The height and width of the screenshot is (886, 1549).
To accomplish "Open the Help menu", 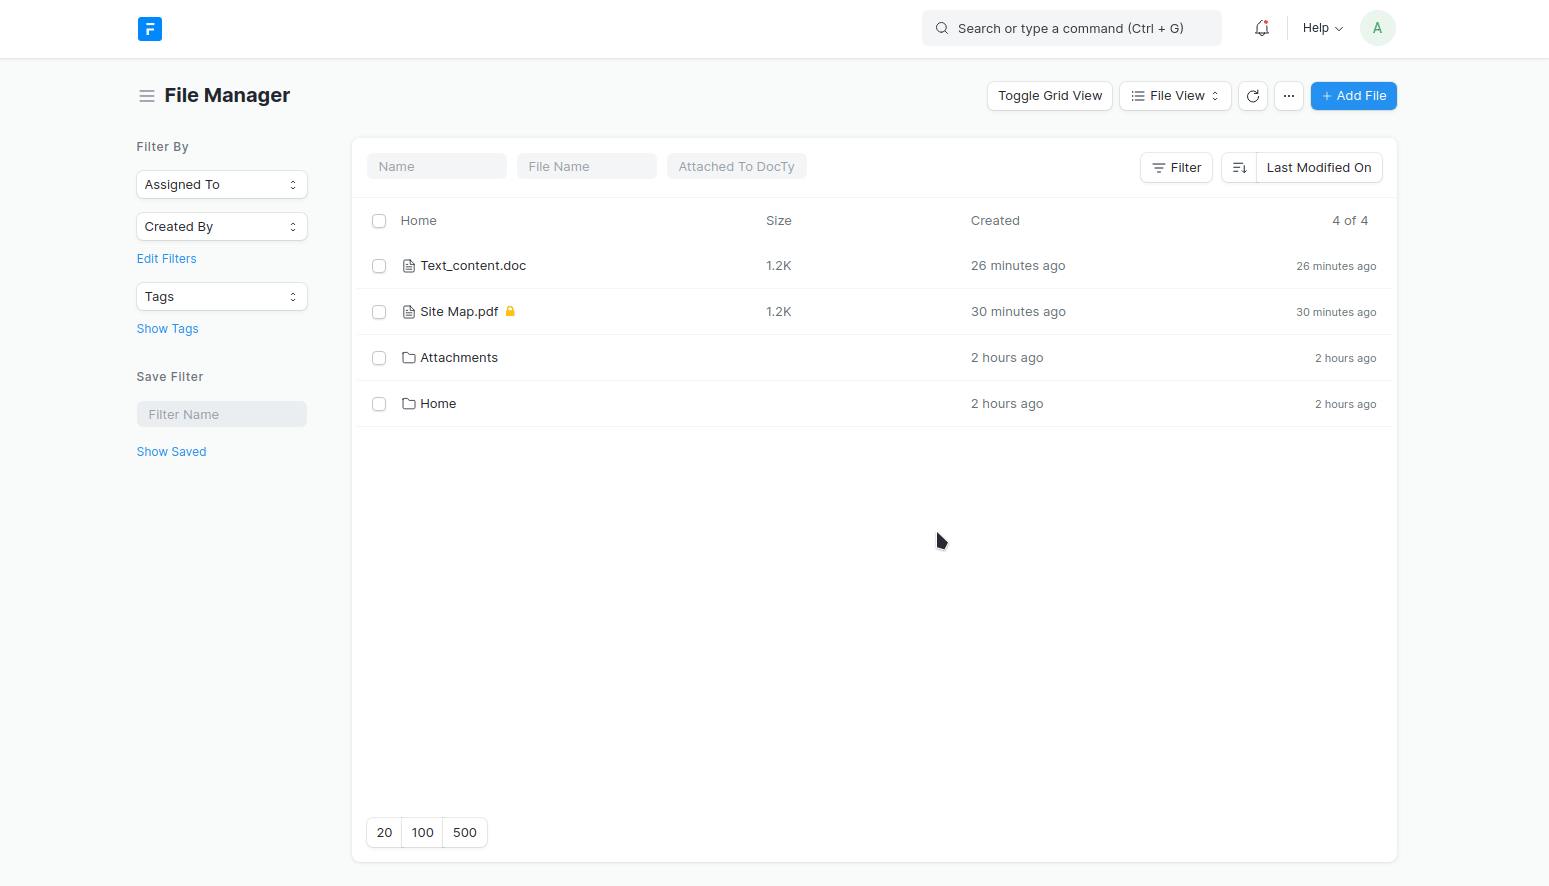I will click(1321, 27).
